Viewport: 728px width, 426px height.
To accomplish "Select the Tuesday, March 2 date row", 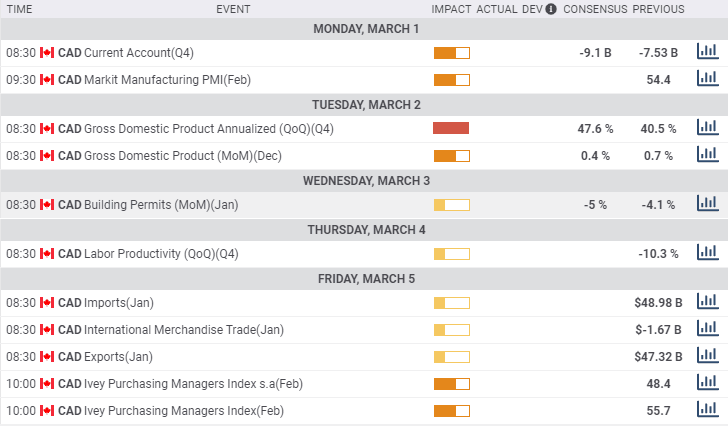I will point(366,104).
